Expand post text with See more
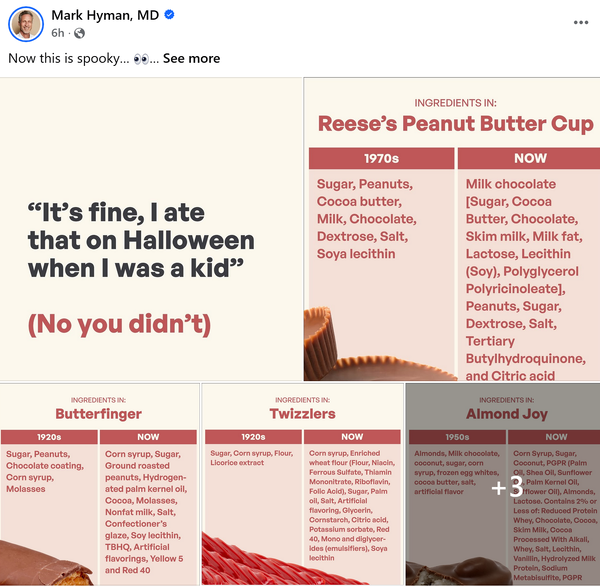Image resolution: width=600 pixels, height=587 pixels. click(191, 58)
